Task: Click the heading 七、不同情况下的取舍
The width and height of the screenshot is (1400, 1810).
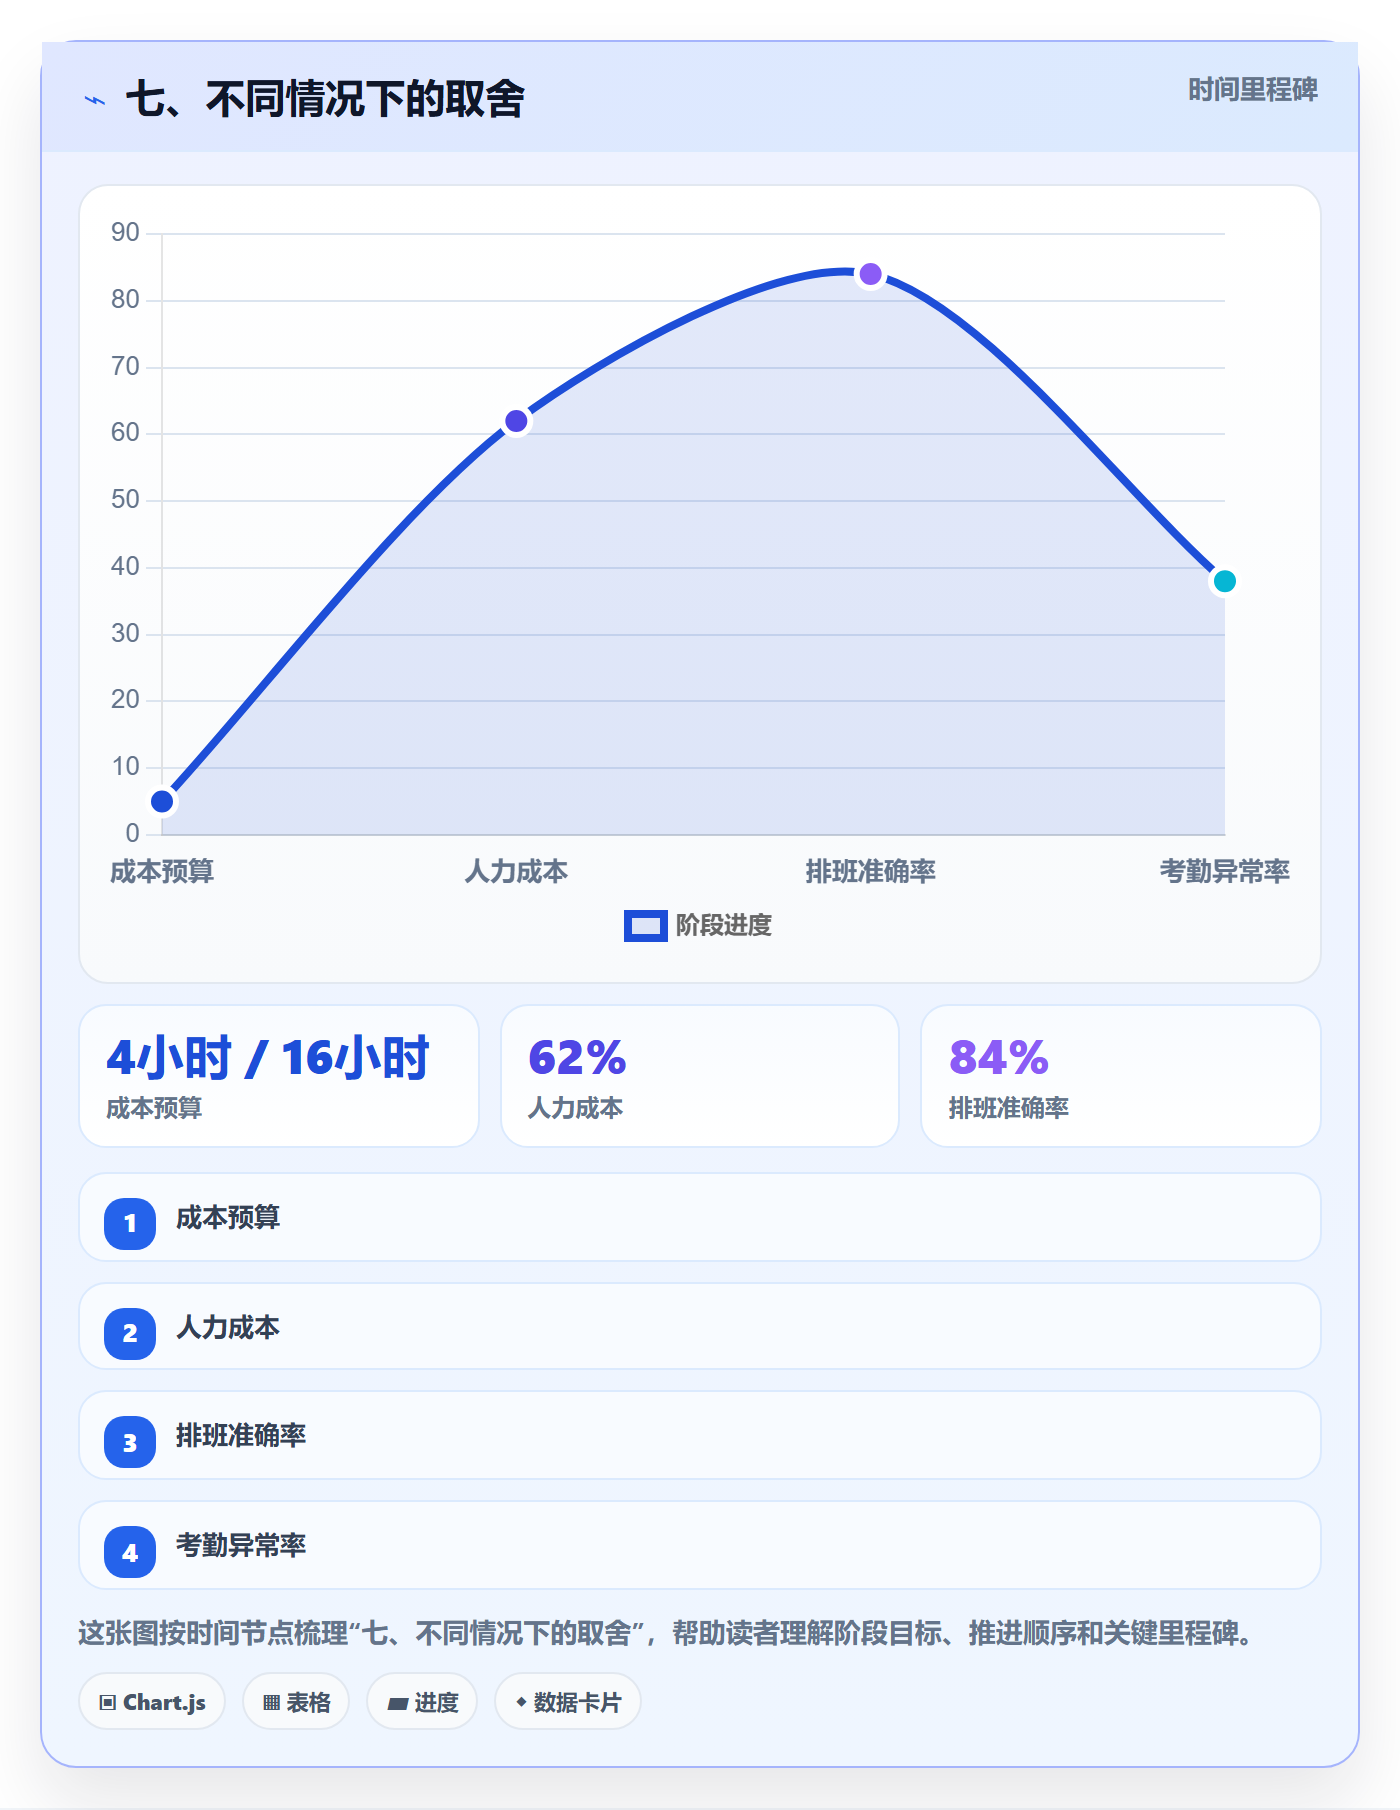Action: pos(325,99)
